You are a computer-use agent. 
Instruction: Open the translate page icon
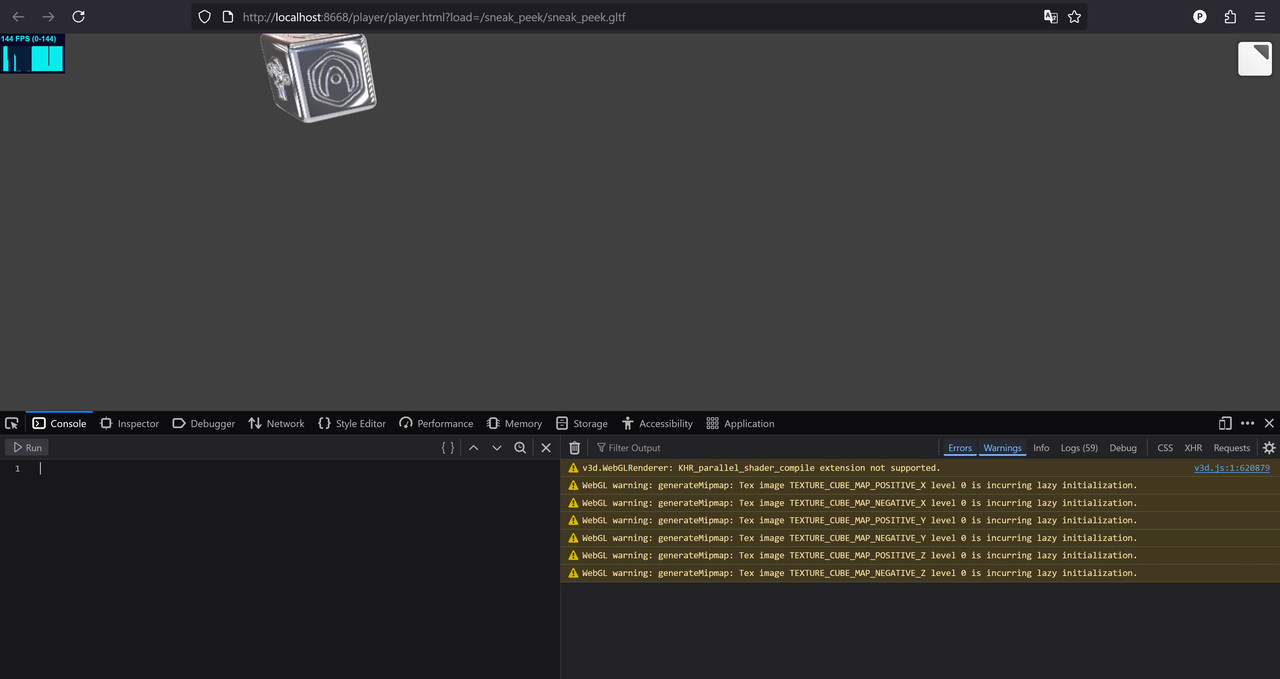[1051, 17]
